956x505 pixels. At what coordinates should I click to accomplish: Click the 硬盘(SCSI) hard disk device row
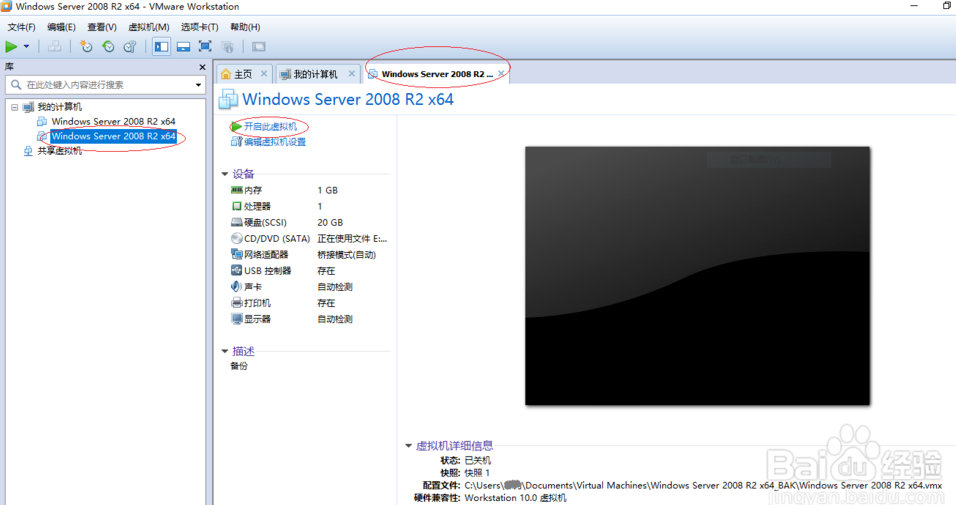(309, 223)
